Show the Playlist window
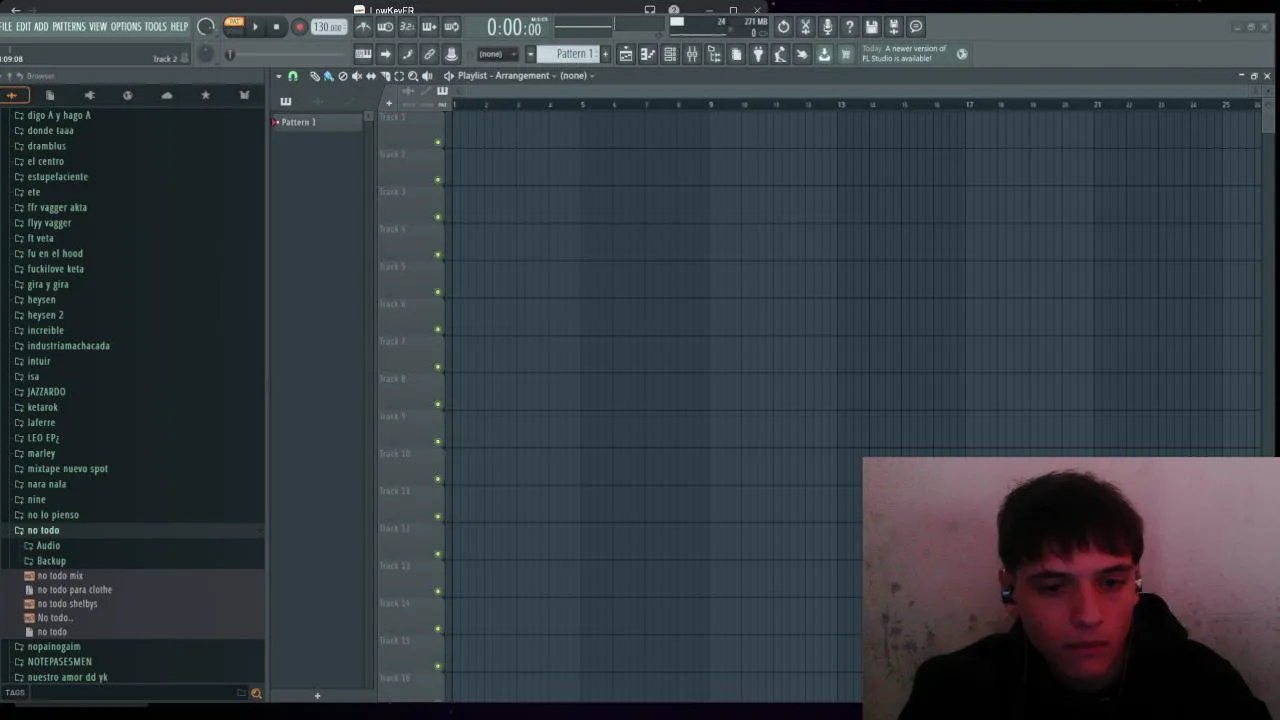The image size is (1280, 720). (x=626, y=54)
